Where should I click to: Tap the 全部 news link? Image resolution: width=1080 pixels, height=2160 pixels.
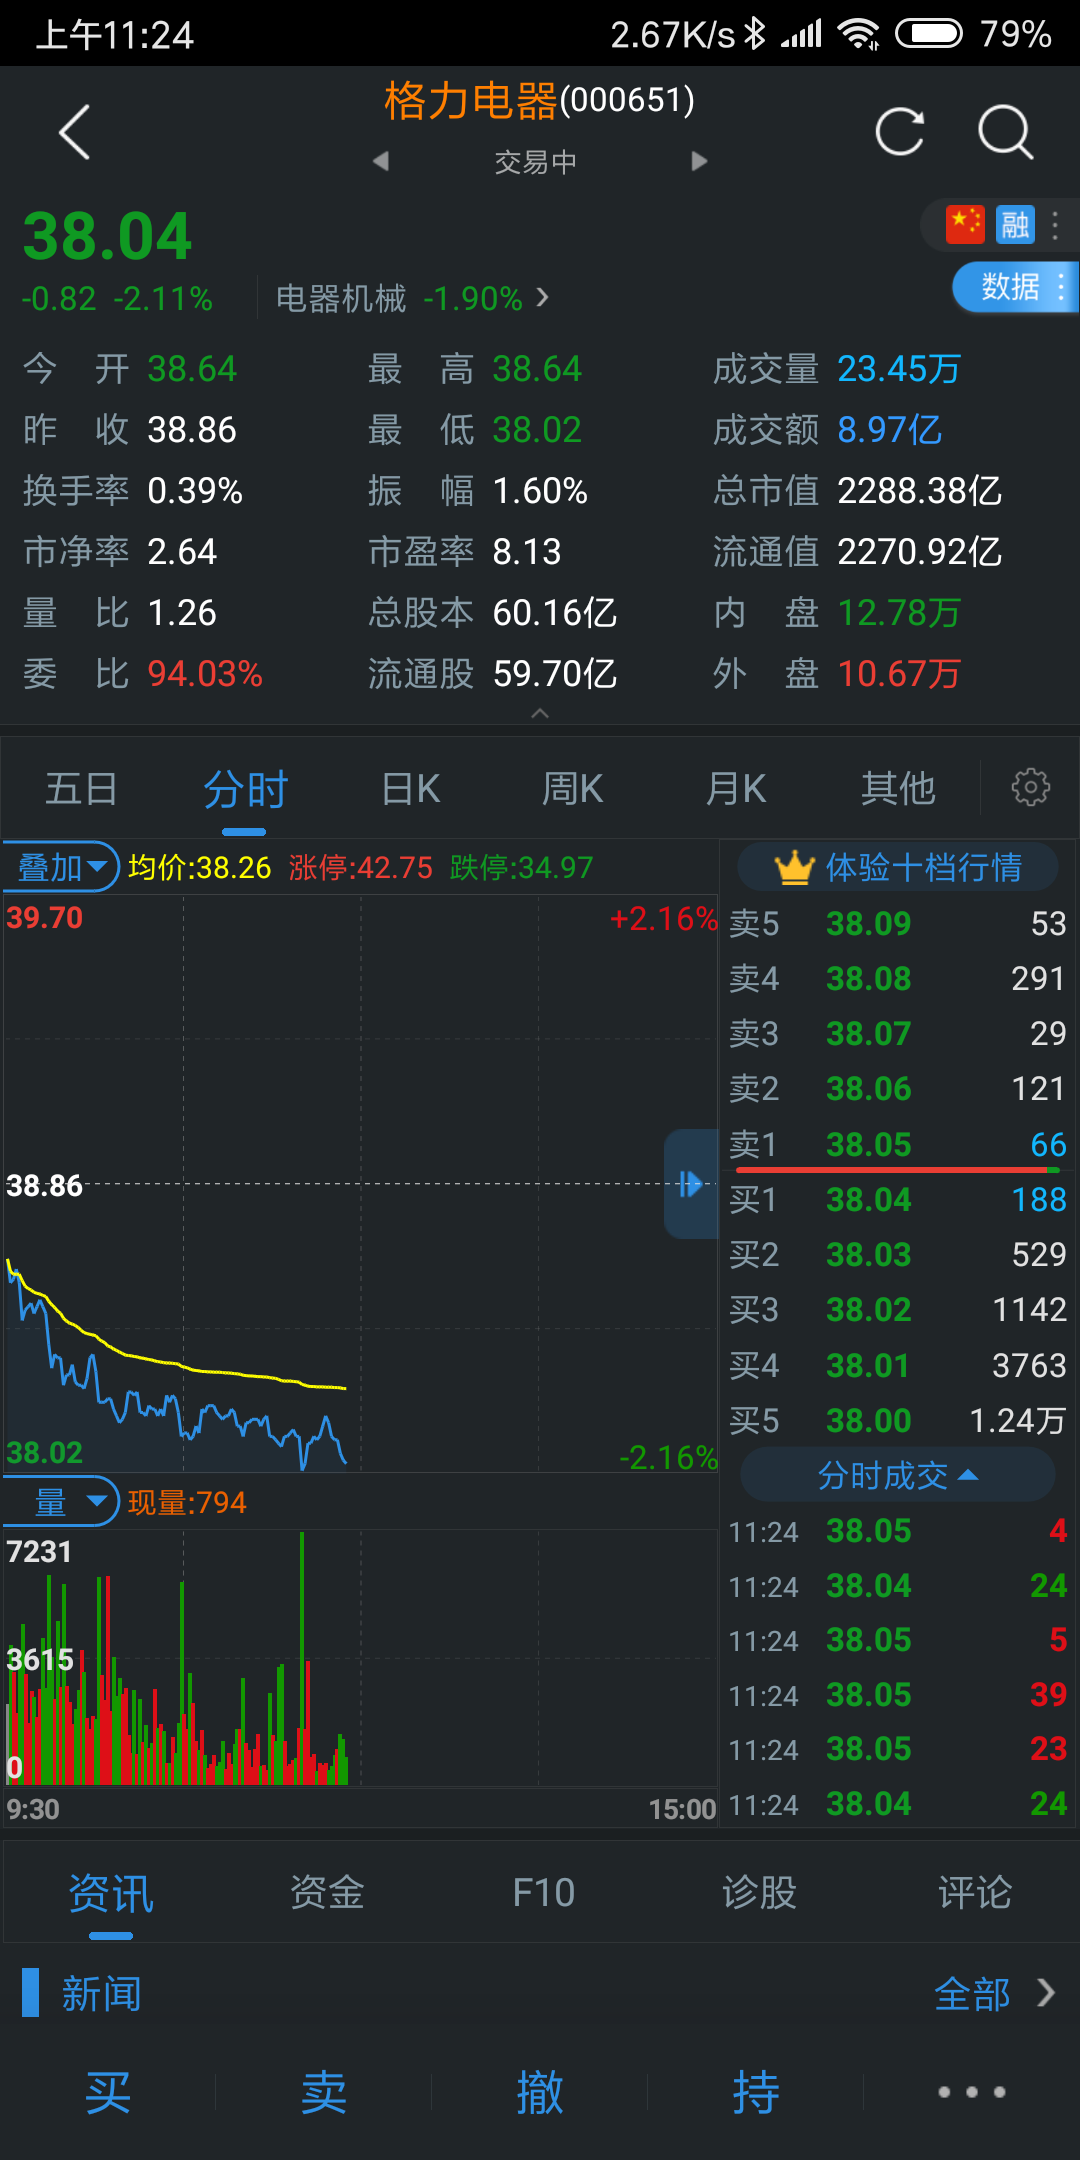pos(972,1993)
